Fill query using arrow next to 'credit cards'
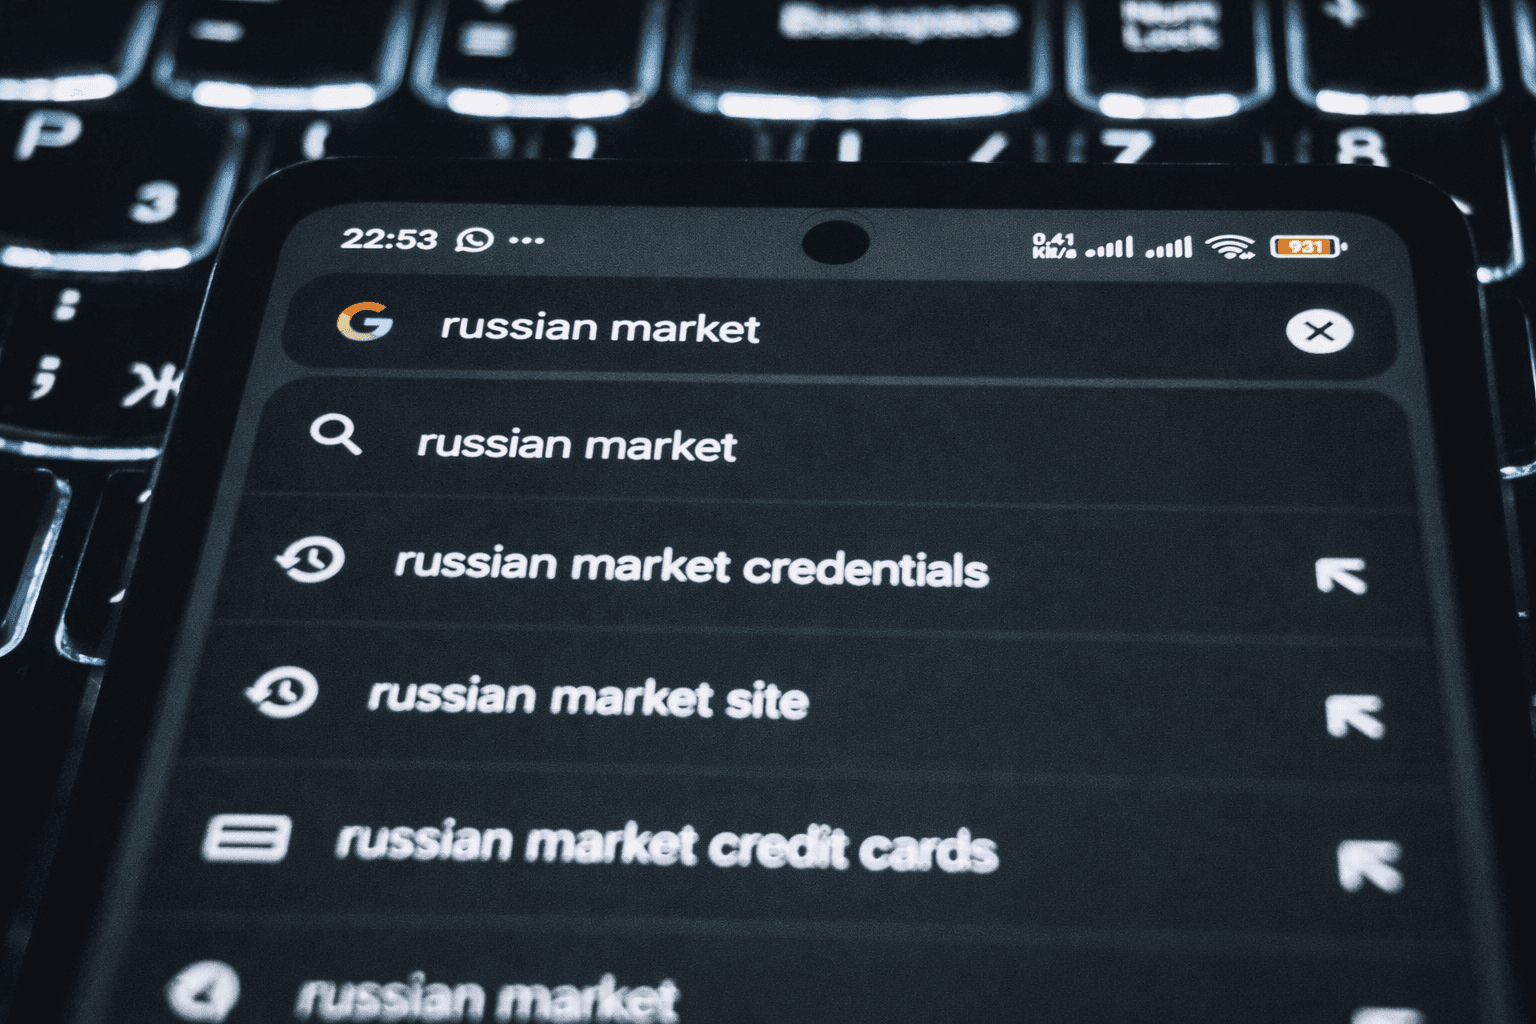This screenshot has height=1024, width=1536. [x=1370, y=866]
